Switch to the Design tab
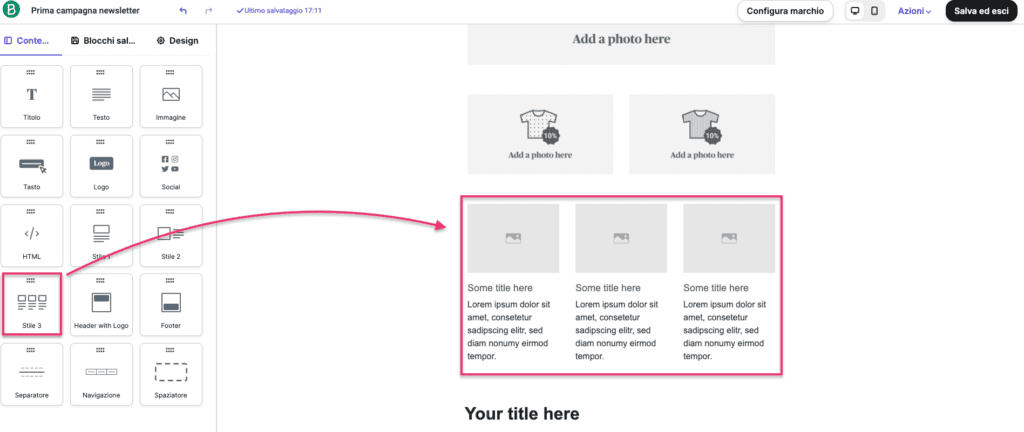Viewport: 1024px width, 432px height. click(178, 40)
